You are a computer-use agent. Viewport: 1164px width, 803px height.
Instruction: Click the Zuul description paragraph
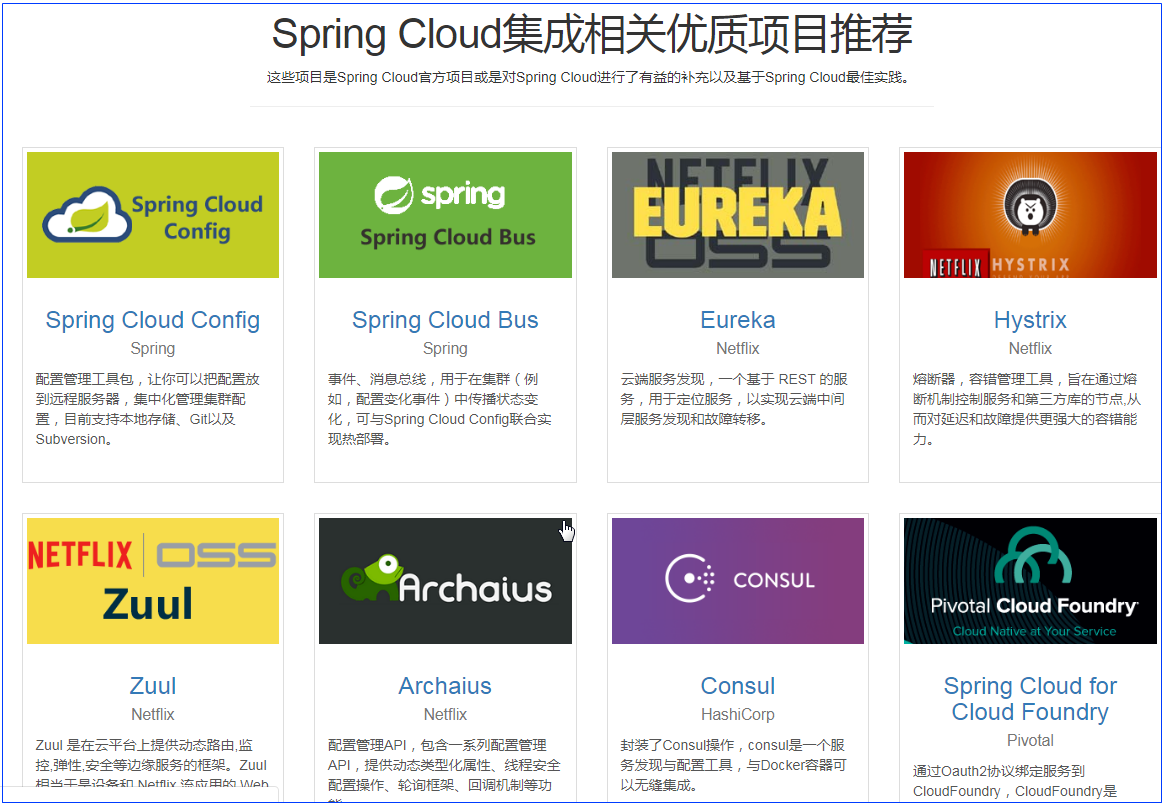(152, 764)
